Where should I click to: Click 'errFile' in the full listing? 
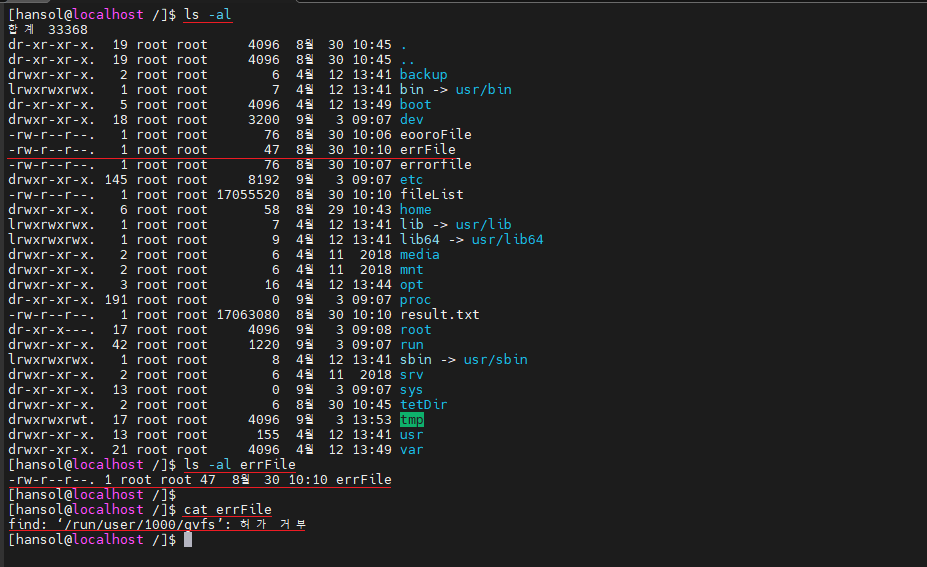point(427,150)
